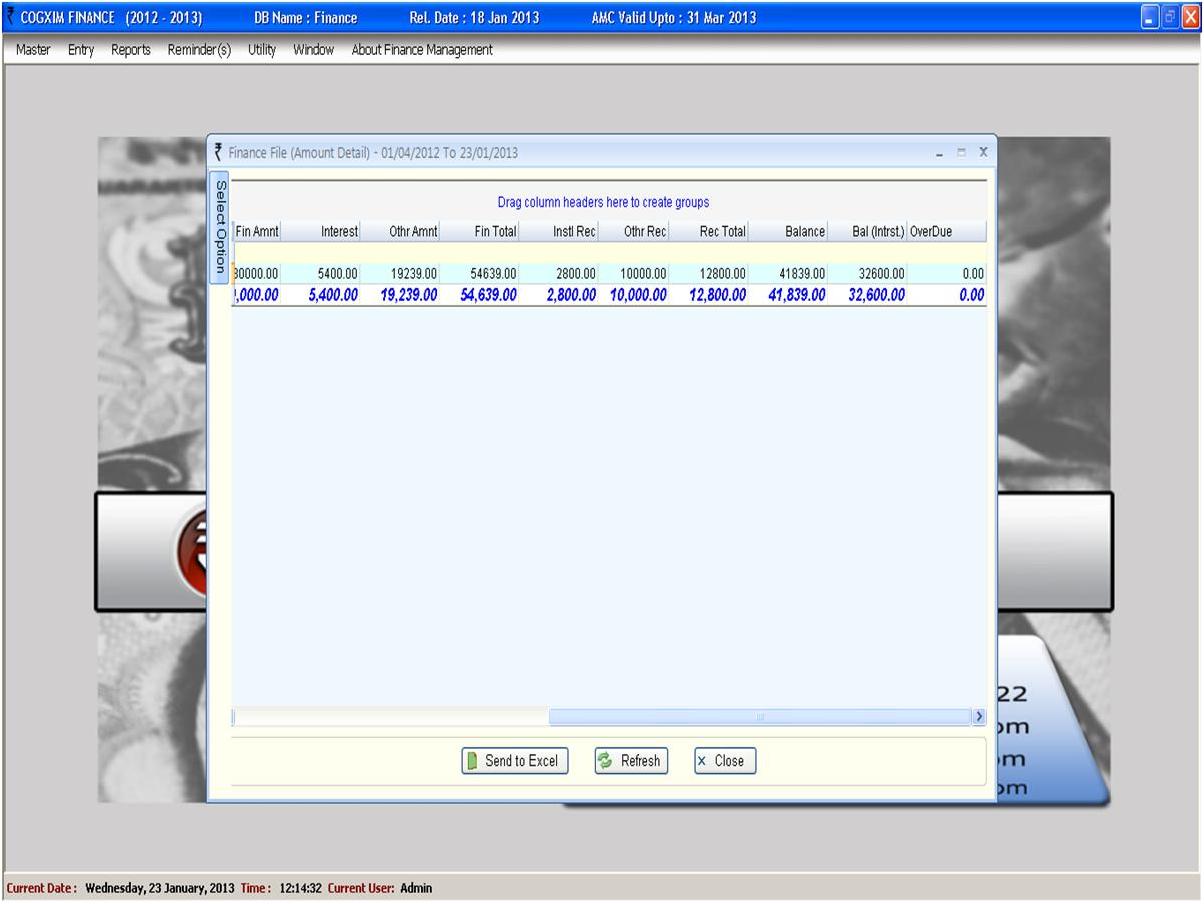Click the Current User Admin status text

[x=380, y=888]
